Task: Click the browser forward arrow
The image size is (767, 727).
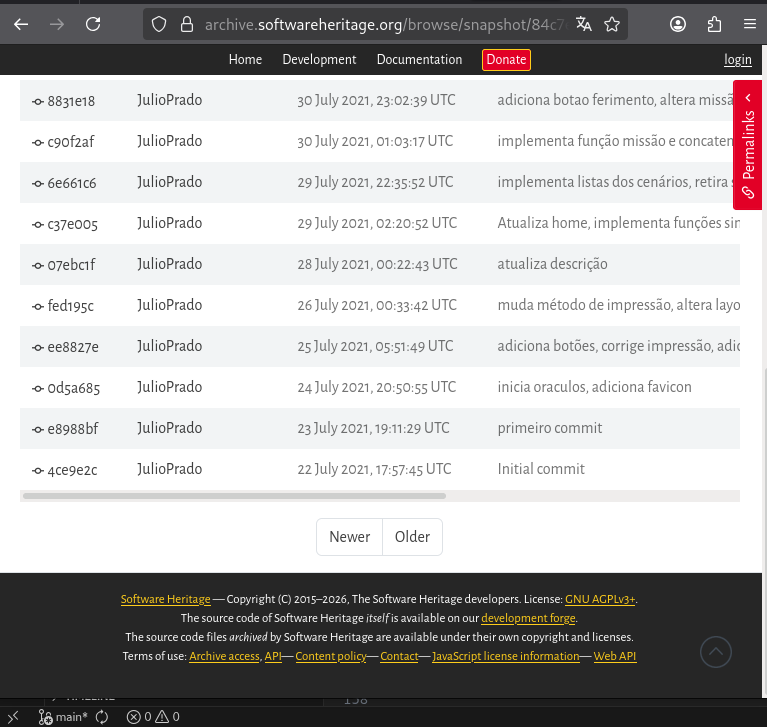Action: pyautogui.click(x=57, y=24)
